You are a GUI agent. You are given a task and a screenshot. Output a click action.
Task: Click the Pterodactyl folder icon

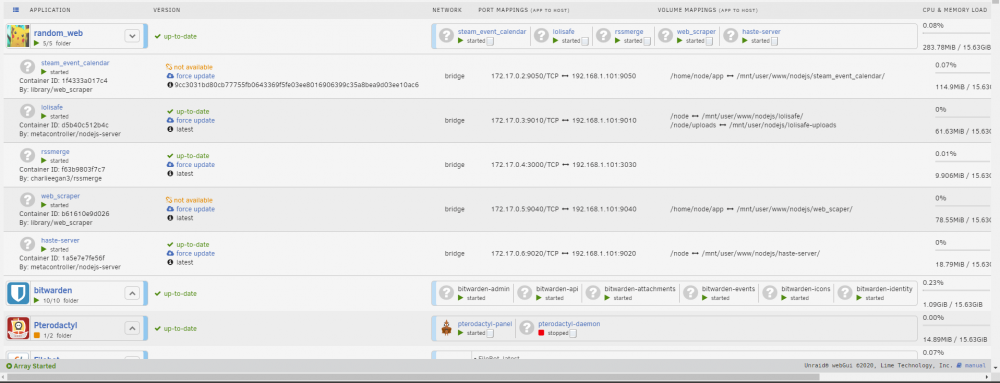click(x=18, y=328)
